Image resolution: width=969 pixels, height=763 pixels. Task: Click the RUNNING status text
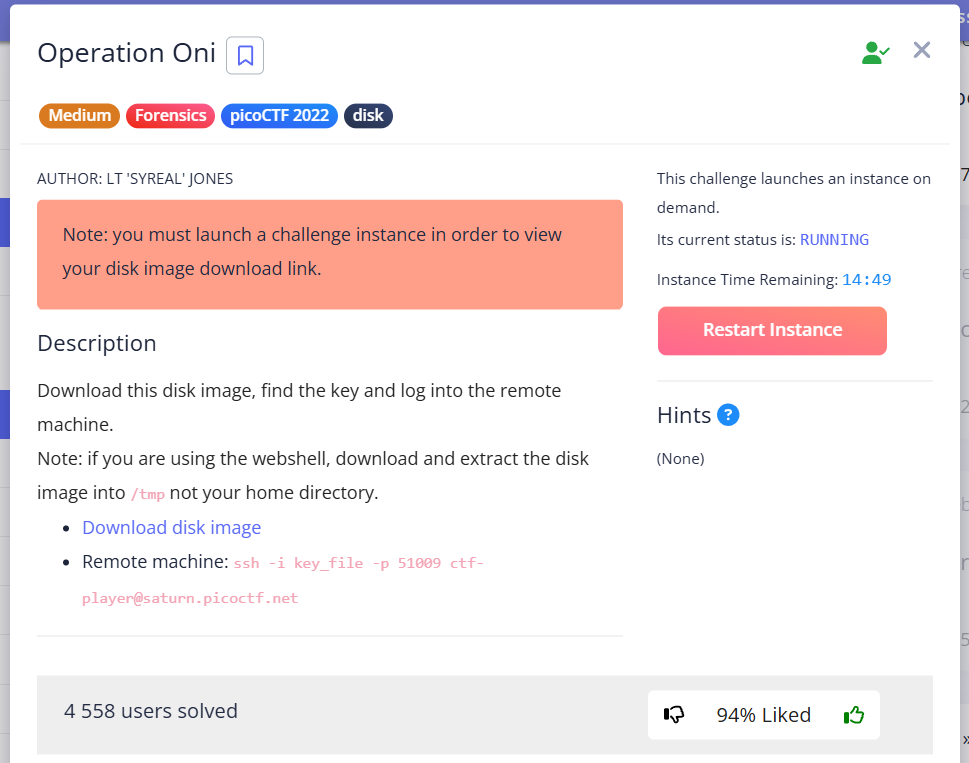[x=834, y=240]
